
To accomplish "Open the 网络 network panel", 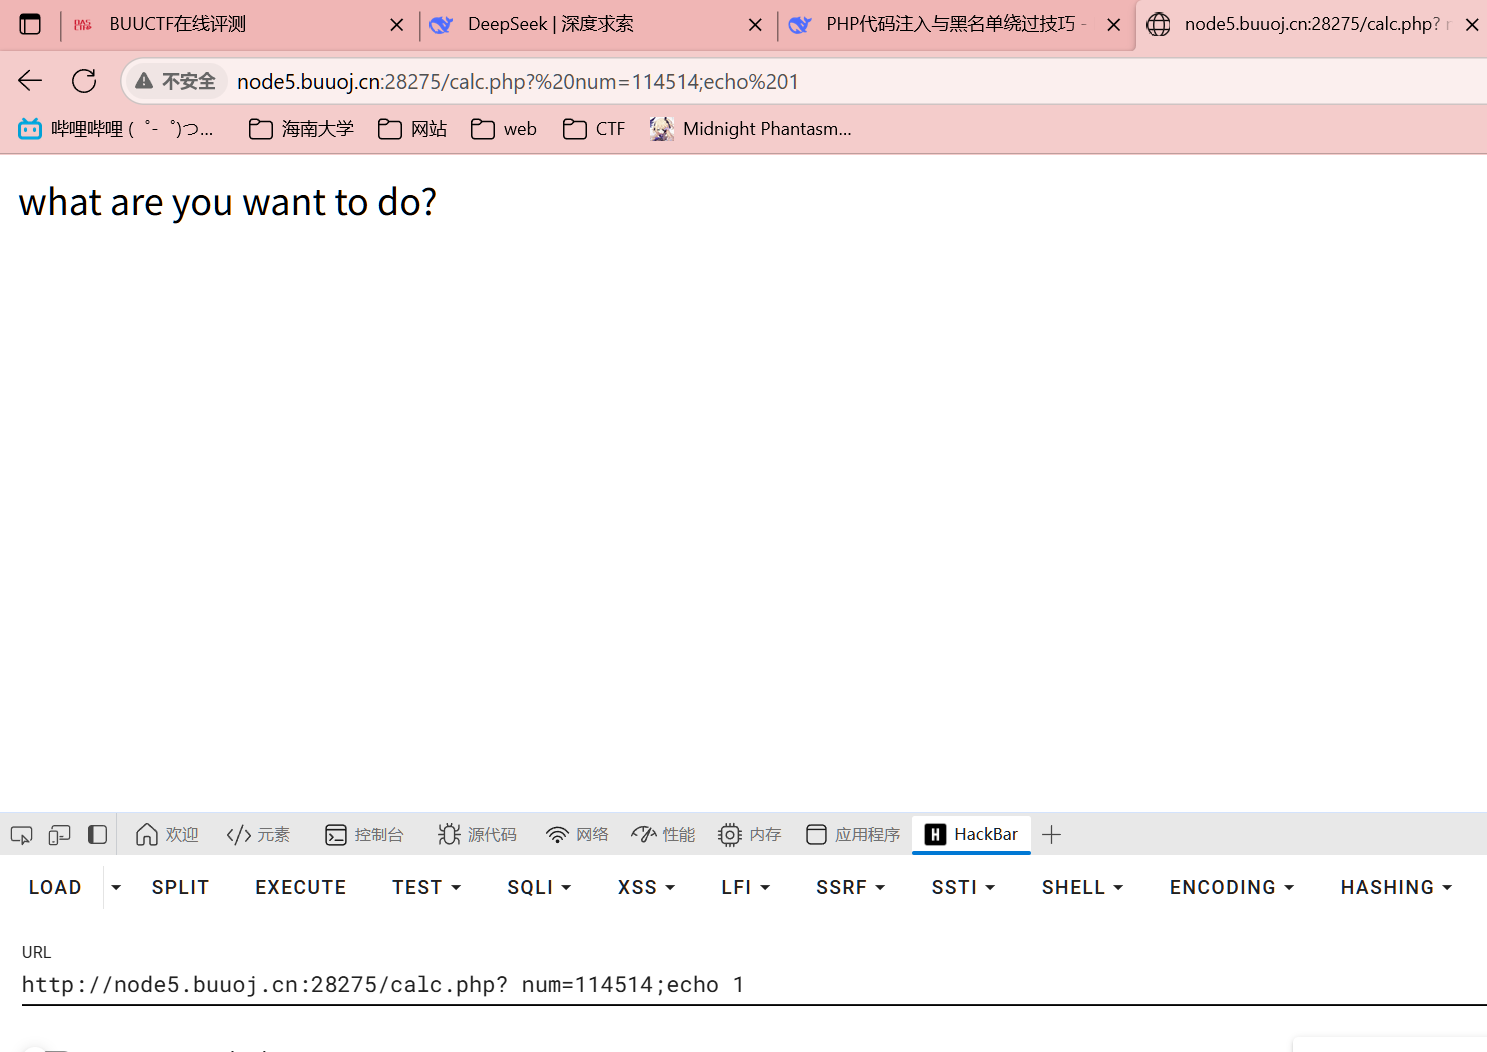I will (x=577, y=835).
